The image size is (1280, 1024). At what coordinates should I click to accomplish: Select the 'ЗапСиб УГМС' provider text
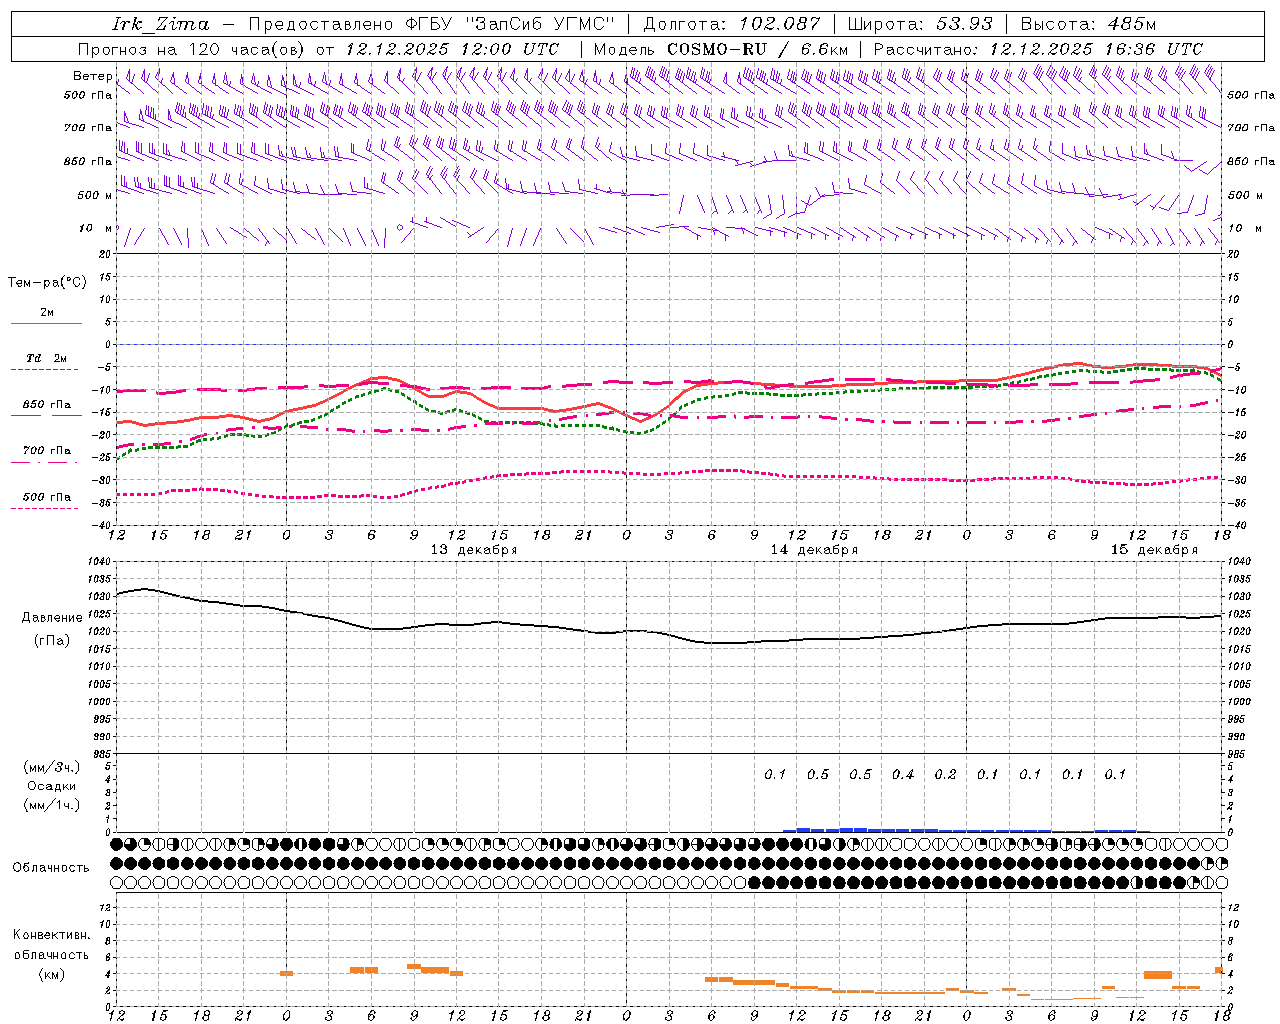[x=541, y=24]
